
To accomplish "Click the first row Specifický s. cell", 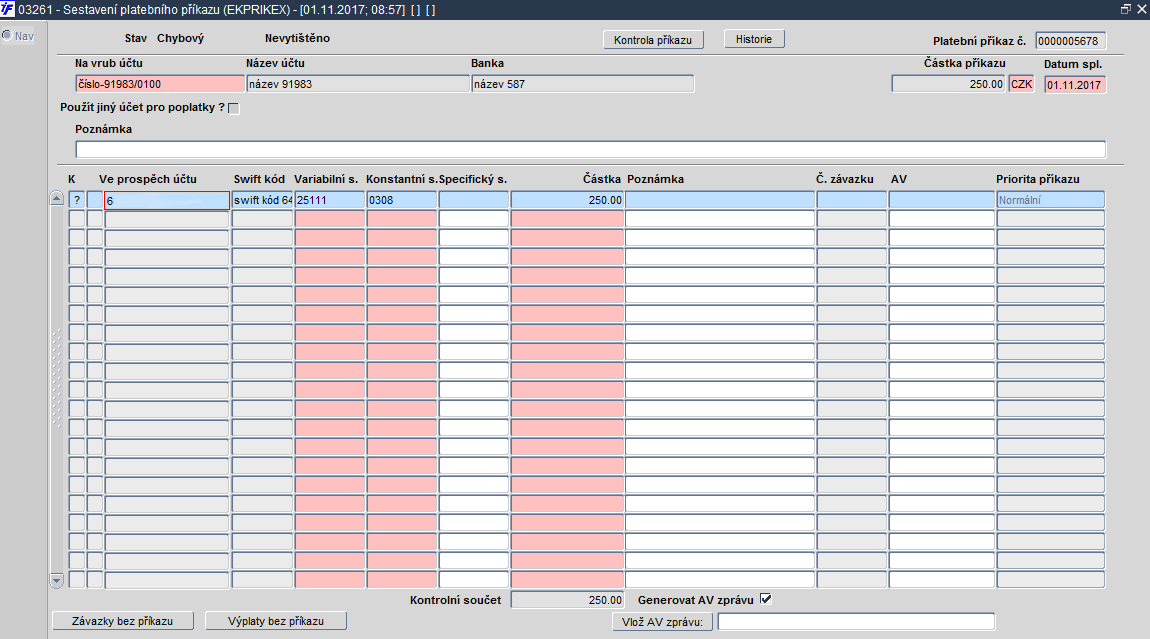I will [x=474, y=200].
